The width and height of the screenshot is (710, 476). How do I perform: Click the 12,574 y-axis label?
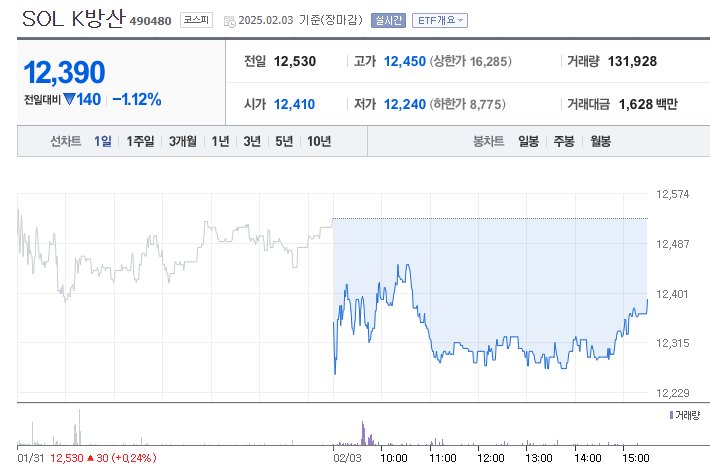coord(672,194)
